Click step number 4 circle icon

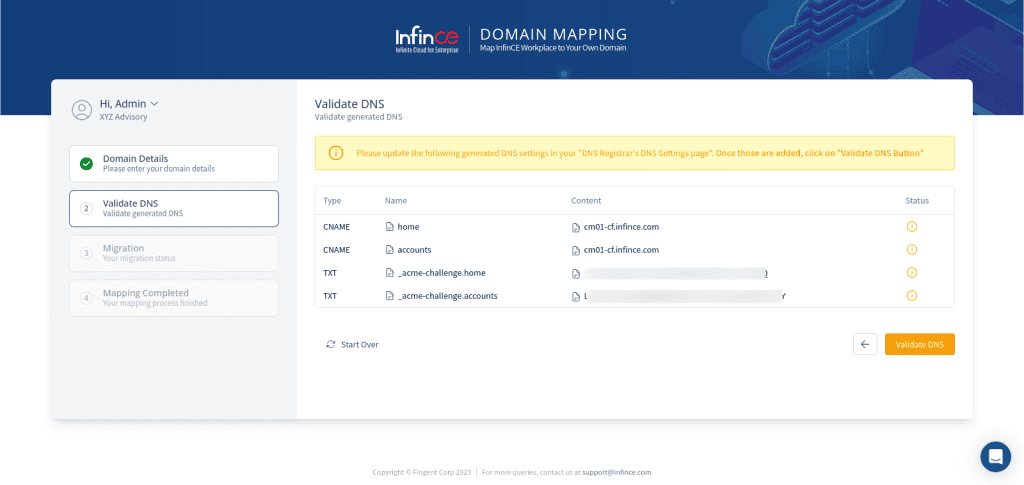(86, 298)
